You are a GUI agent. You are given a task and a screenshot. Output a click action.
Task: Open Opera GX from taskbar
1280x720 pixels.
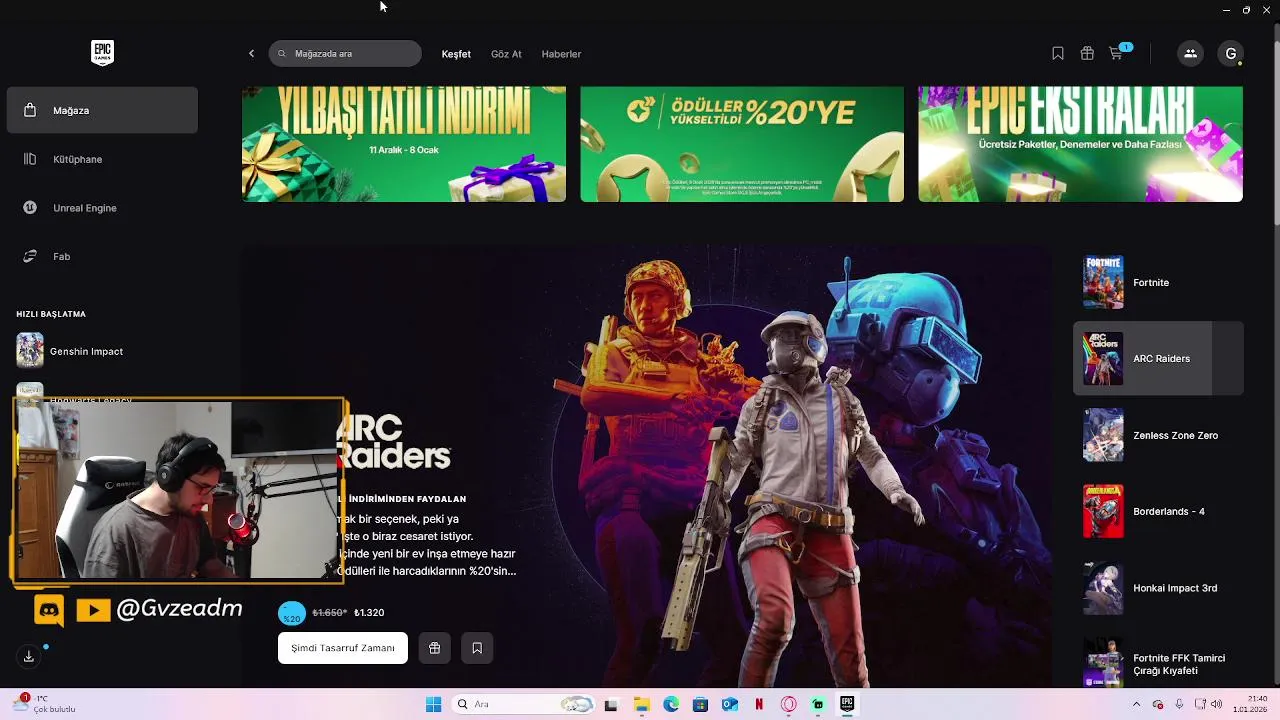pyautogui.click(x=789, y=704)
